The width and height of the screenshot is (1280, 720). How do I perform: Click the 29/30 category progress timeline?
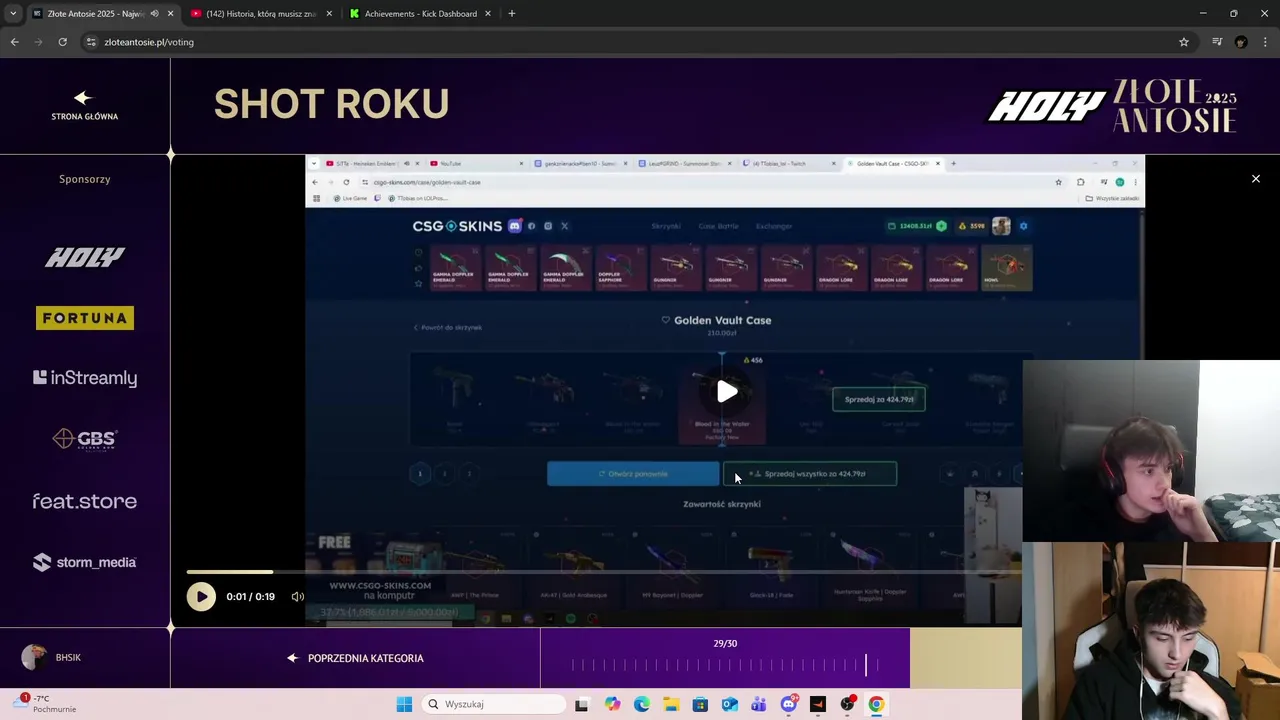pyautogui.click(x=725, y=665)
